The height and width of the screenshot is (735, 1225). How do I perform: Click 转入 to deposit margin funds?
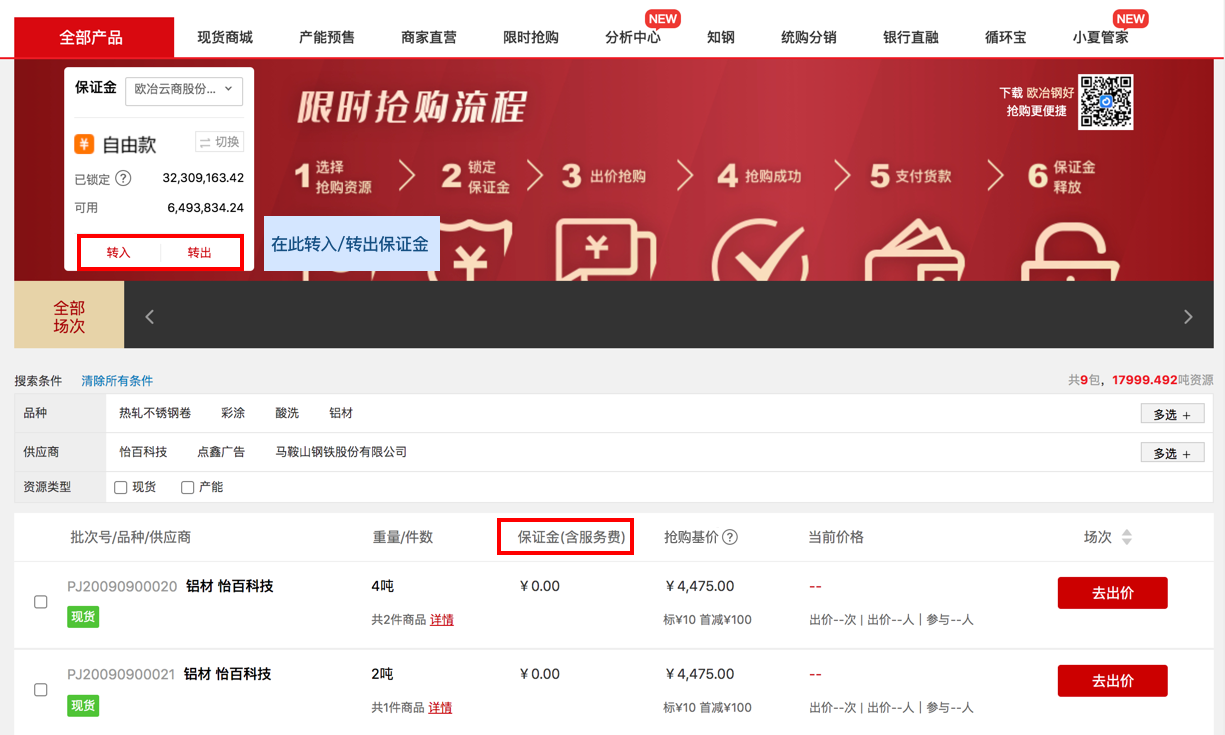(119, 253)
